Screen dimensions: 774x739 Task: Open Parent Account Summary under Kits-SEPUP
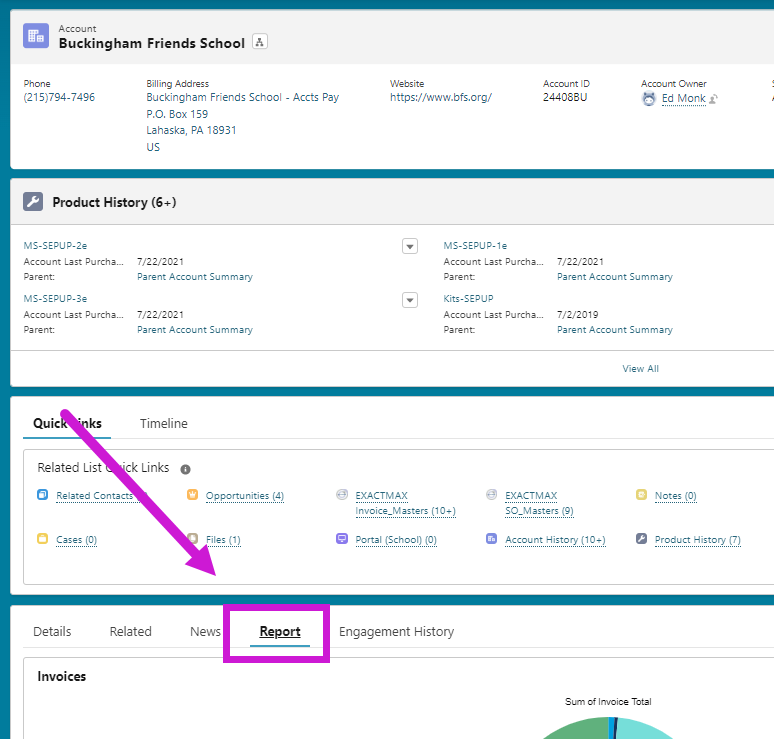pos(615,330)
